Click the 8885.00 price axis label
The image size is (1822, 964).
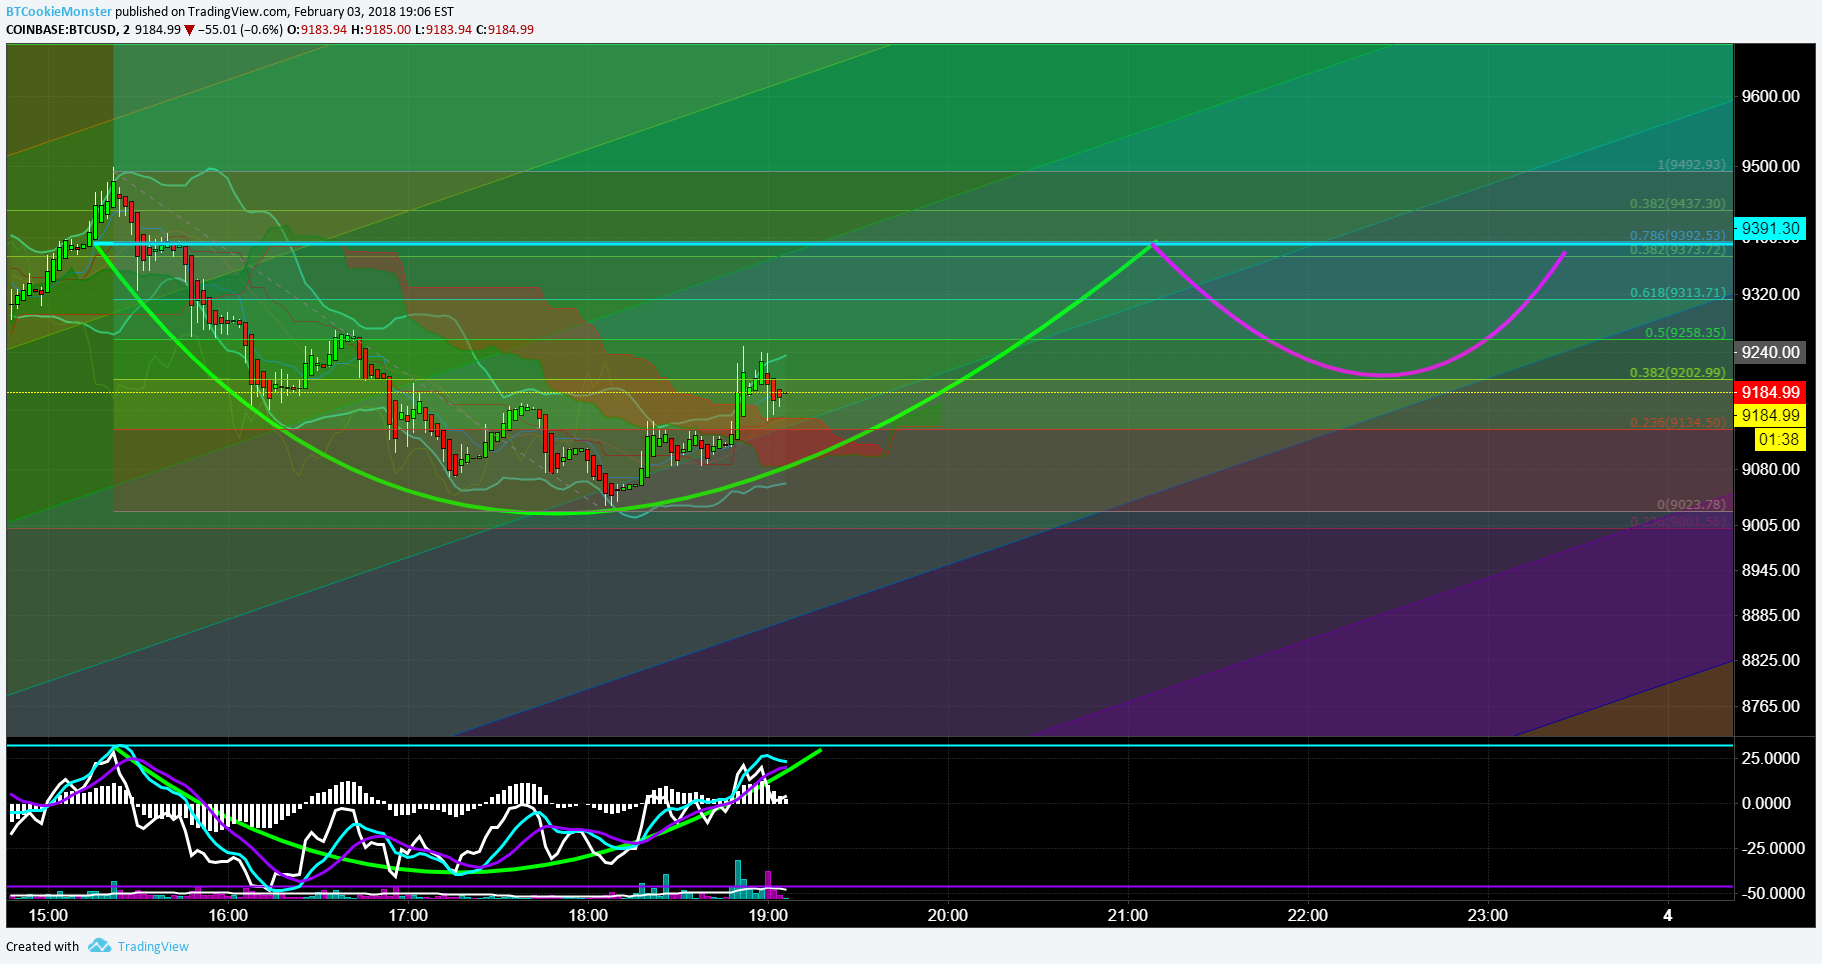pyautogui.click(x=1770, y=615)
